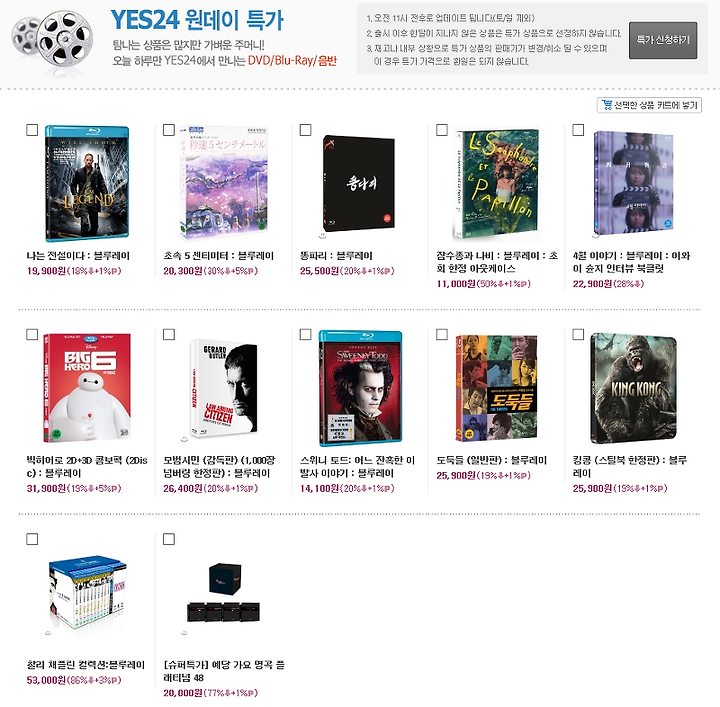720x707 pixels.
Task: Tick the checkbox for 초속 5센티미터
Action: [x=169, y=130]
